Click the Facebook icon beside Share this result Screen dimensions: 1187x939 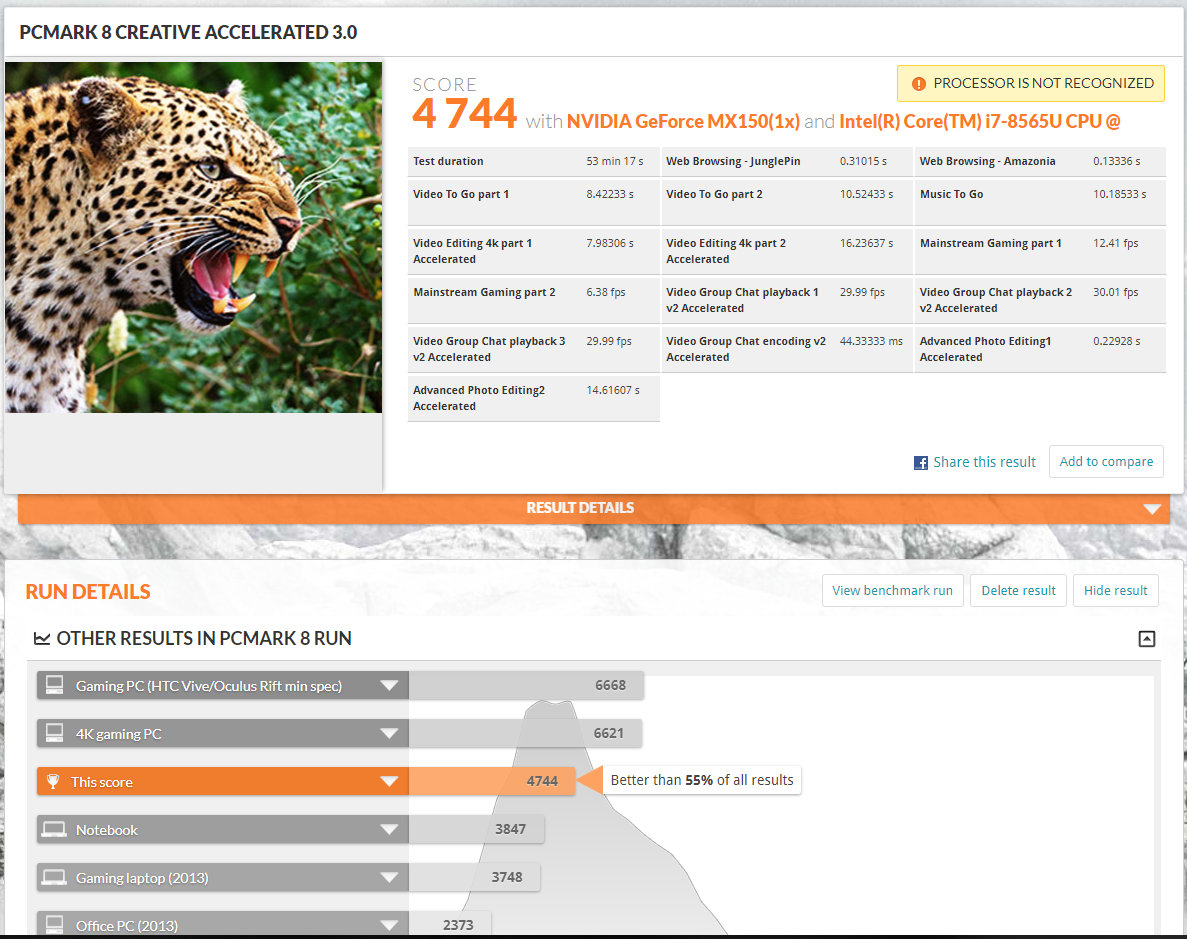[921, 463]
